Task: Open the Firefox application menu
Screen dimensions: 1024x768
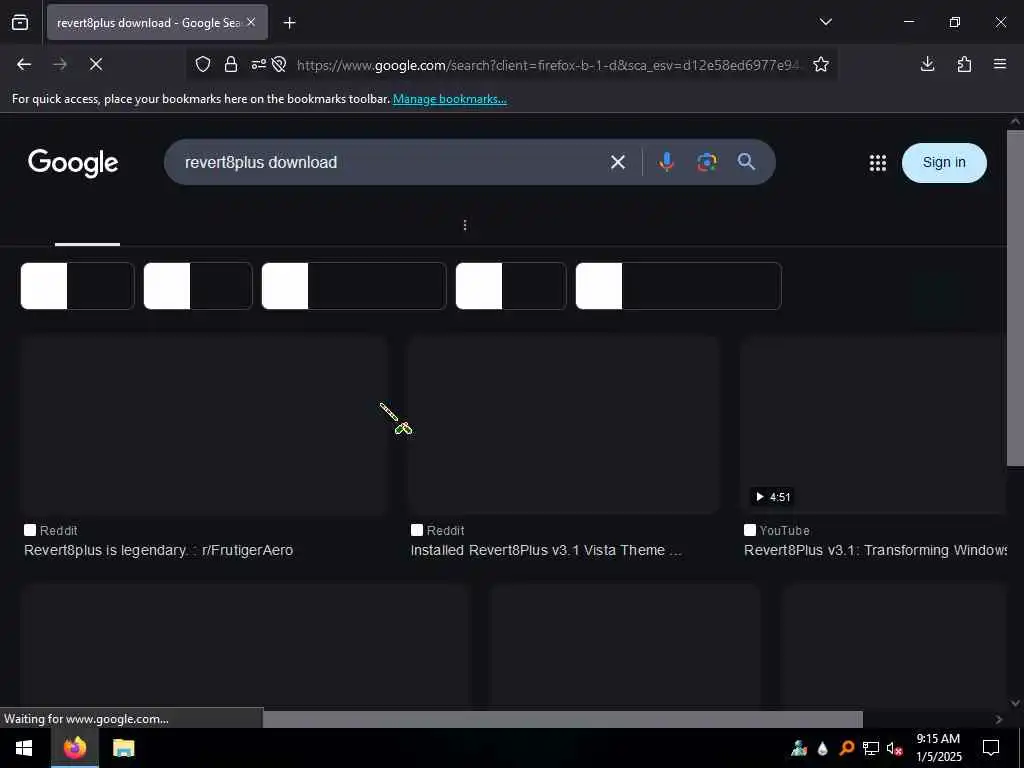Action: pos(1000,64)
